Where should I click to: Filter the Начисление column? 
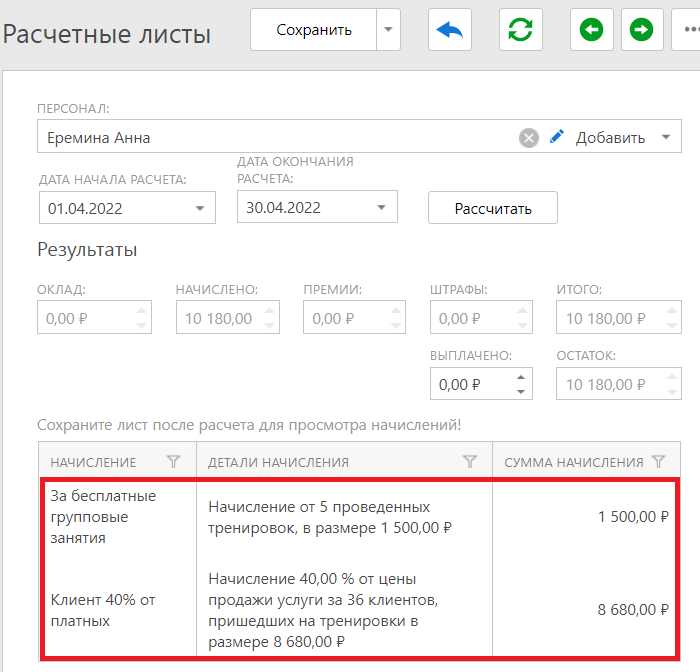[x=173, y=461]
